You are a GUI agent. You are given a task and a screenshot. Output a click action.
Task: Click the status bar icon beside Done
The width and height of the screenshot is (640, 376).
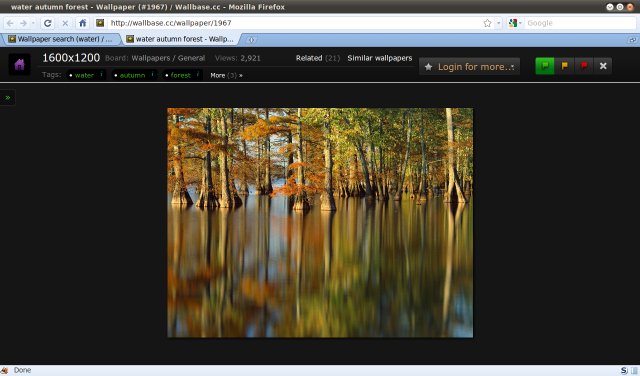click(x=4, y=370)
